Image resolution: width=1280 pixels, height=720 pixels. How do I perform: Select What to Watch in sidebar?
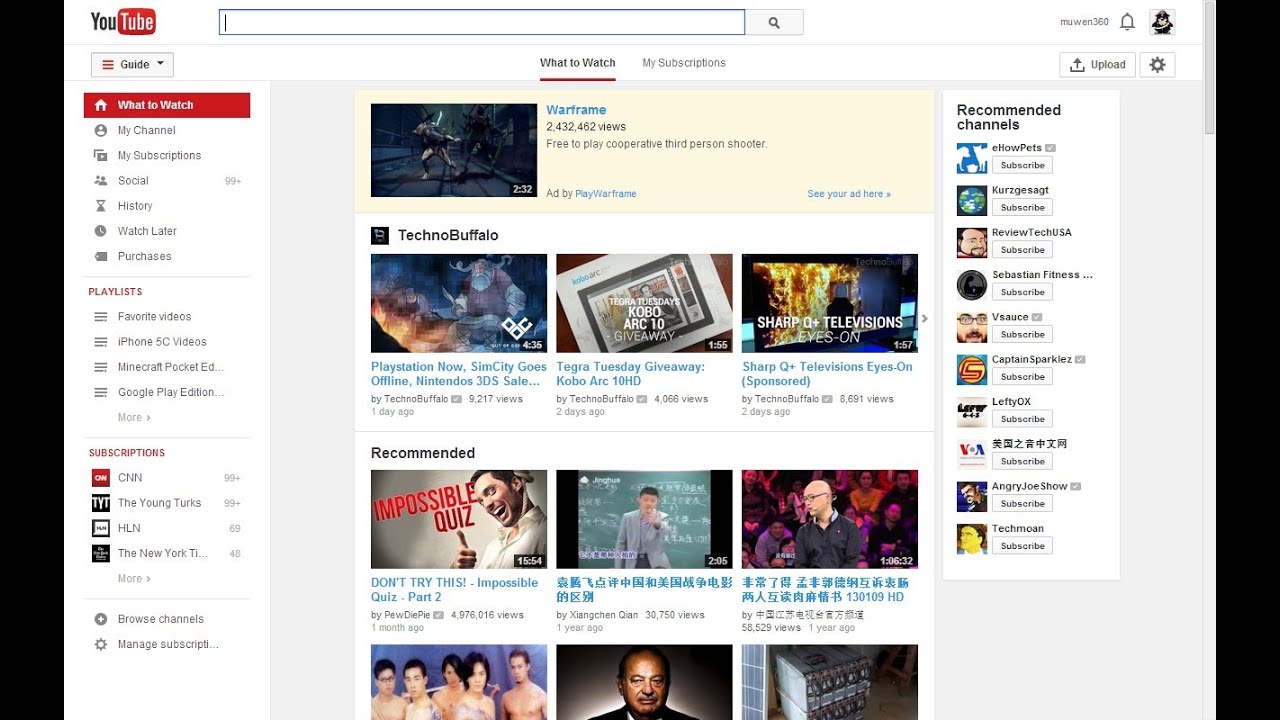(x=167, y=105)
